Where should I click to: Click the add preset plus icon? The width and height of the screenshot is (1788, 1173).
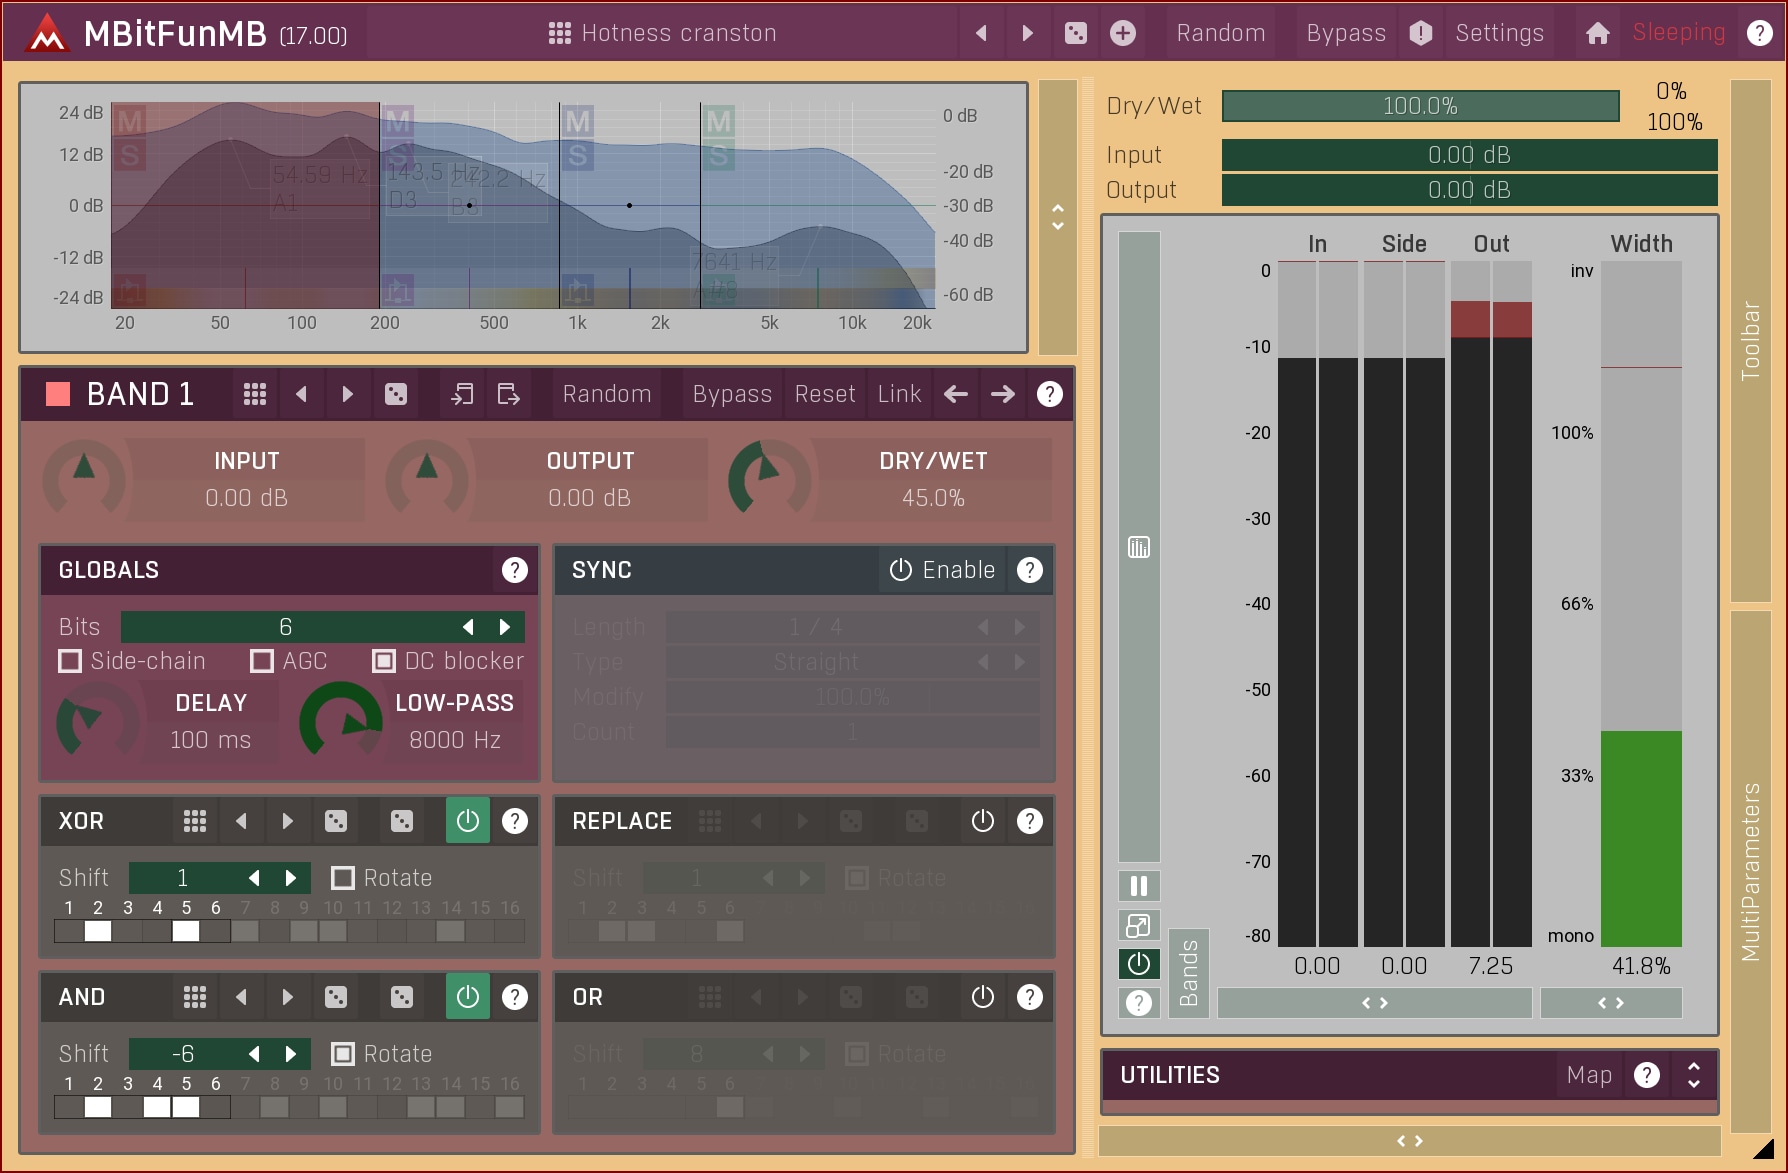[1123, 33]
